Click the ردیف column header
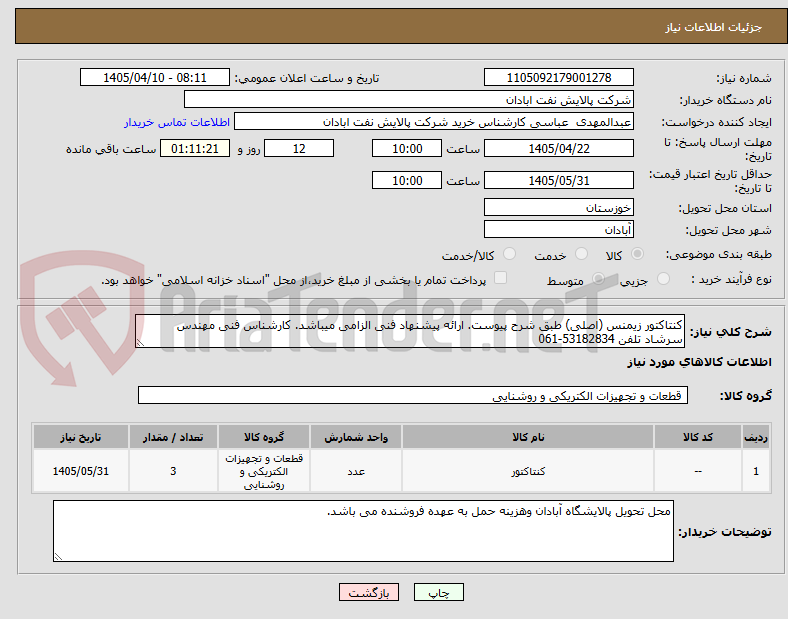This screenshot has height=619, width=788. pos(756,437)
